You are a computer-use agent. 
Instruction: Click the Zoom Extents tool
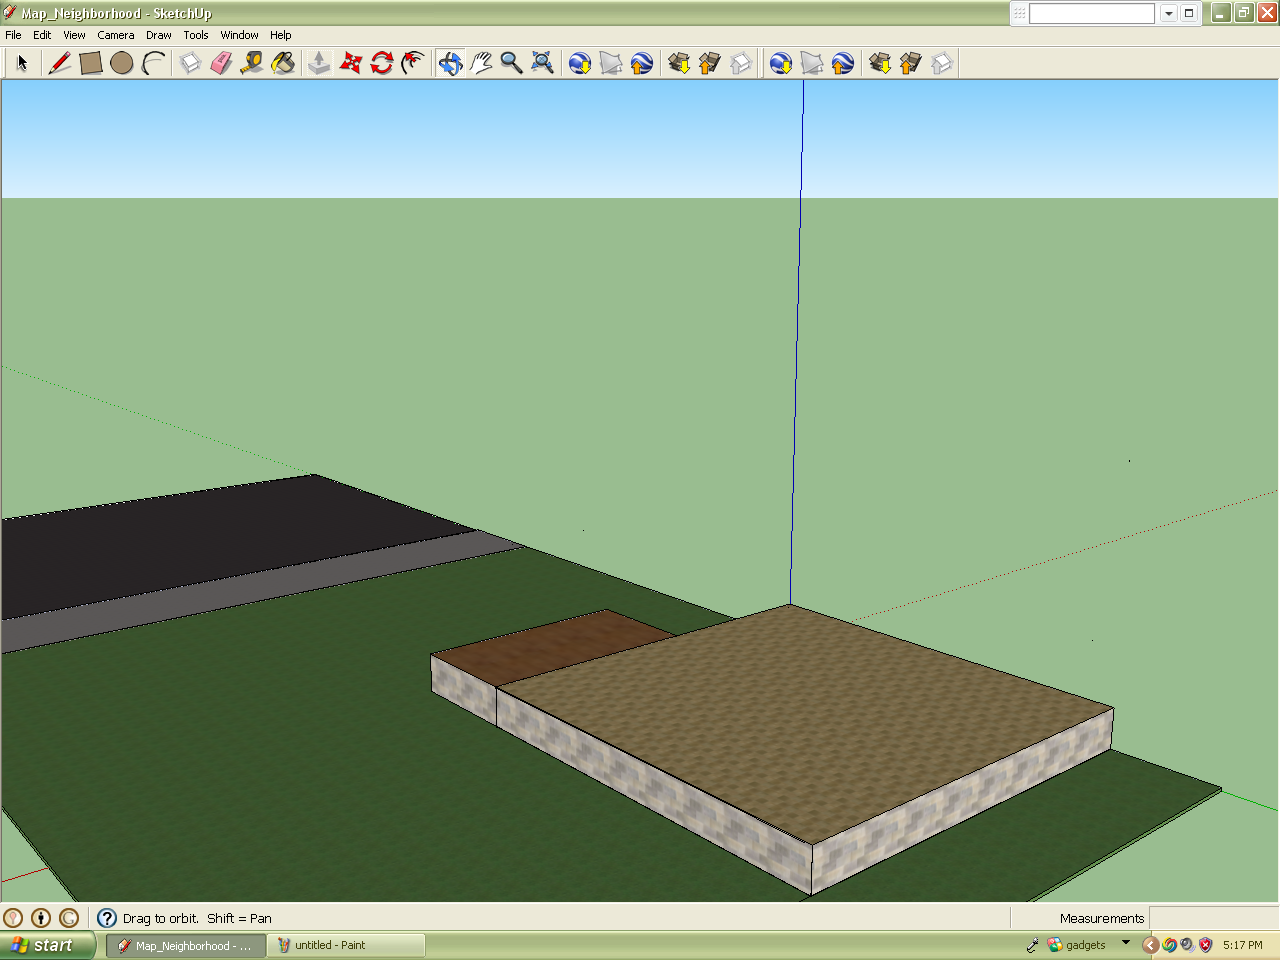pos(542,63)
